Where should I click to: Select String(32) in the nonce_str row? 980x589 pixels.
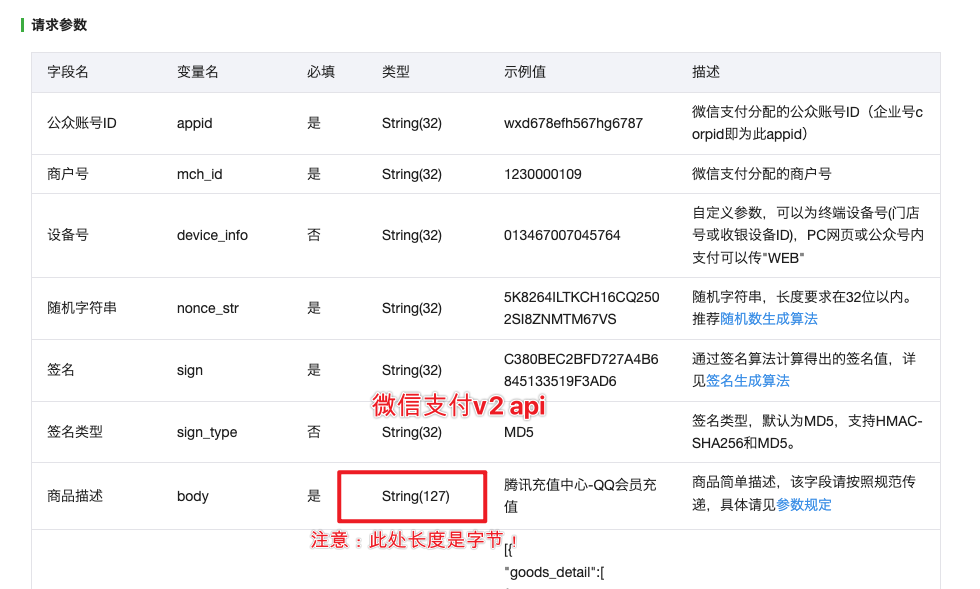[x=412, y=308]
